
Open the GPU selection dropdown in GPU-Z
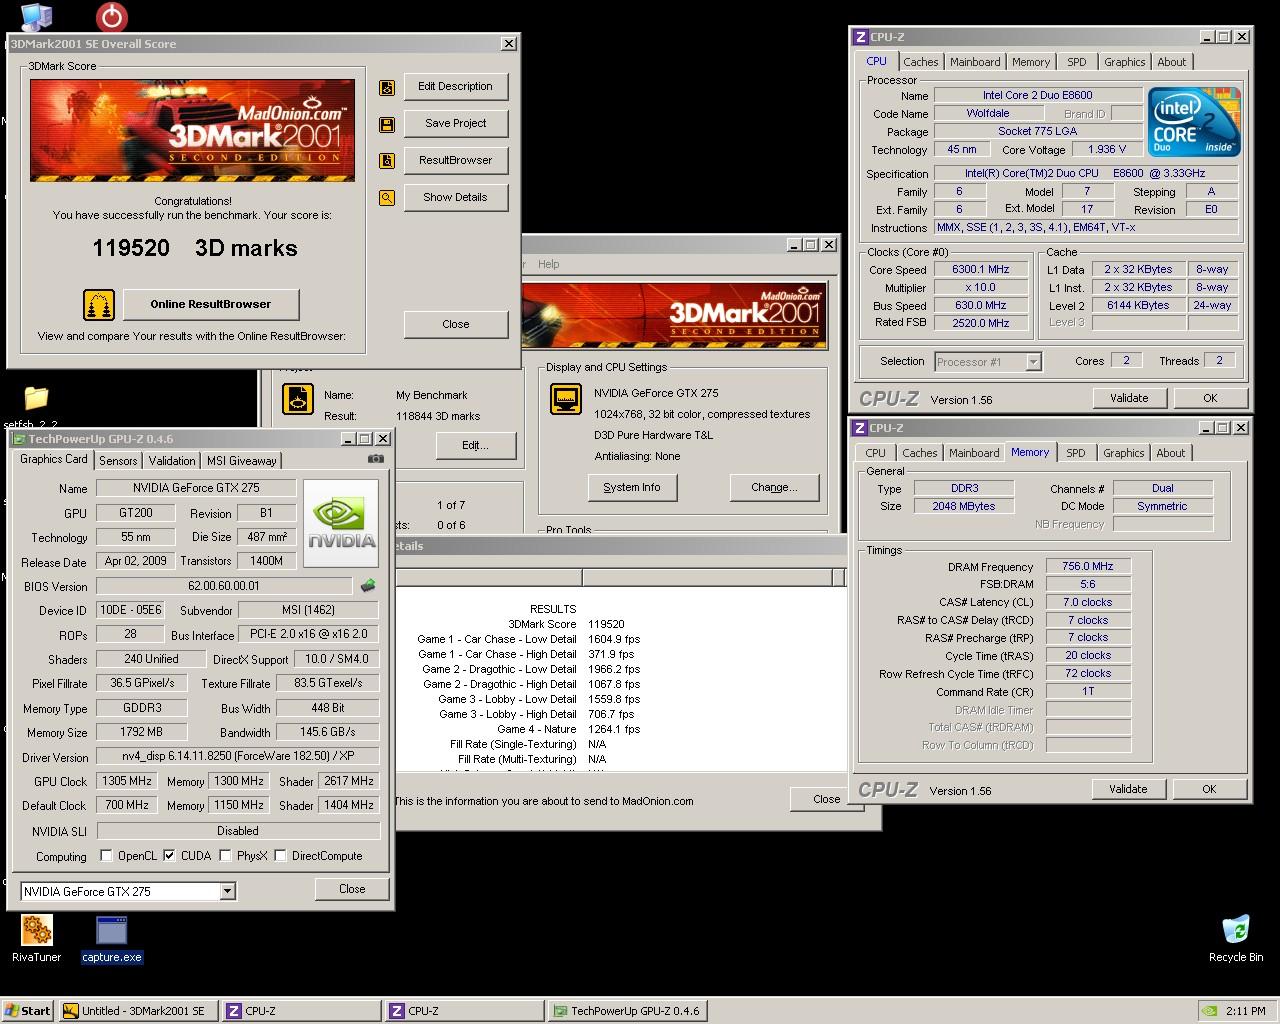pyautogui.click(x=228, y=891)
